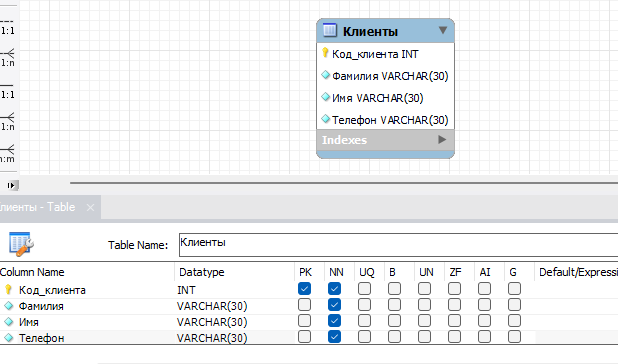Uncheck NN for Фамилия column
Screen dimensions: 618x364
(334, 305)
